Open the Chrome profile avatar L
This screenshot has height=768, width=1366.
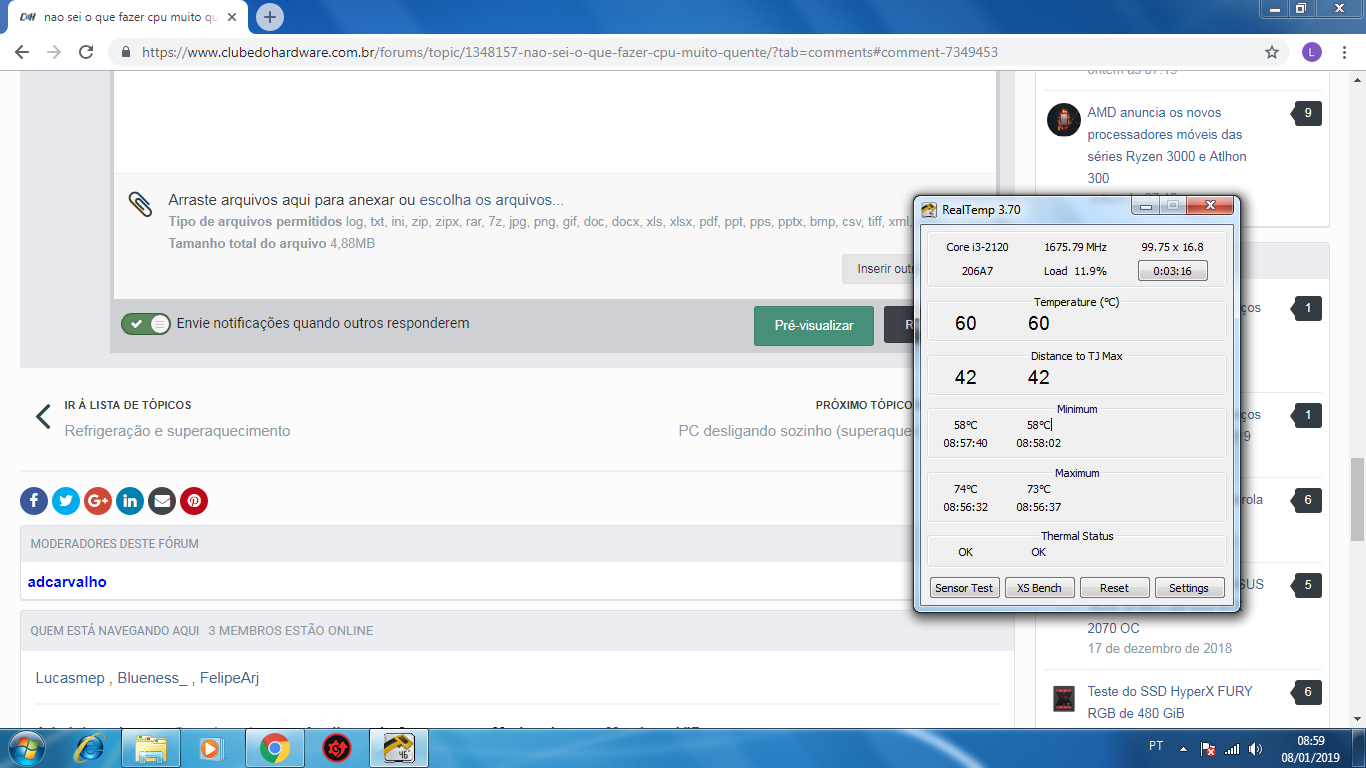point(1311,52)
